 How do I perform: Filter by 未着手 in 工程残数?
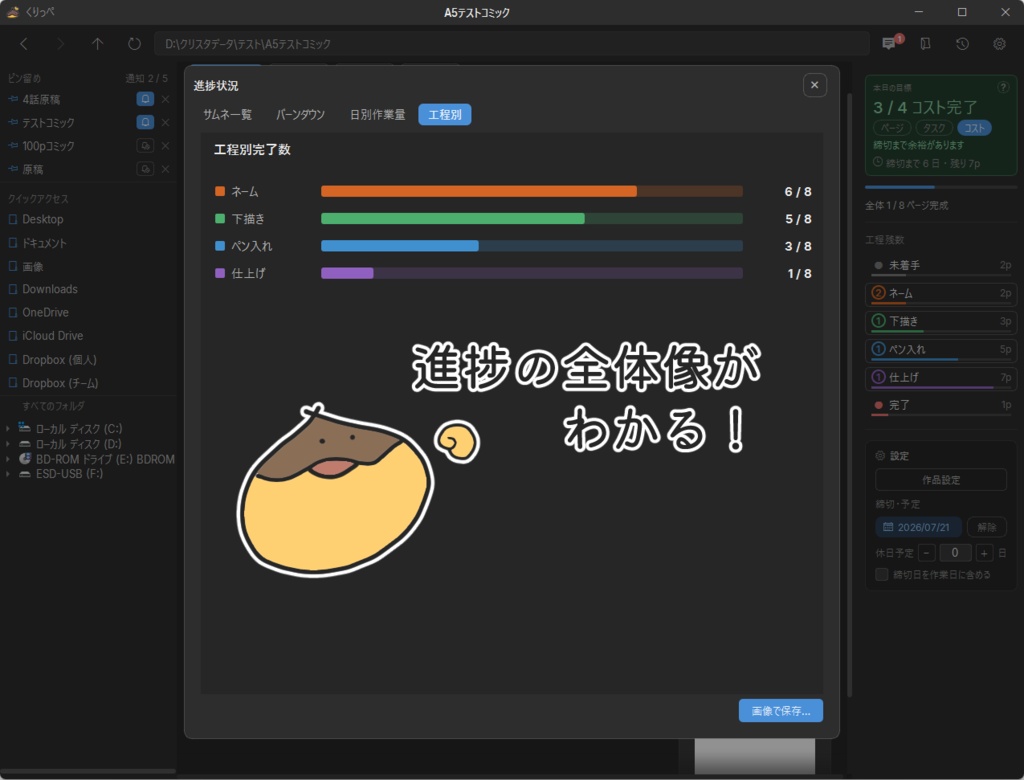tap(940, 266)
